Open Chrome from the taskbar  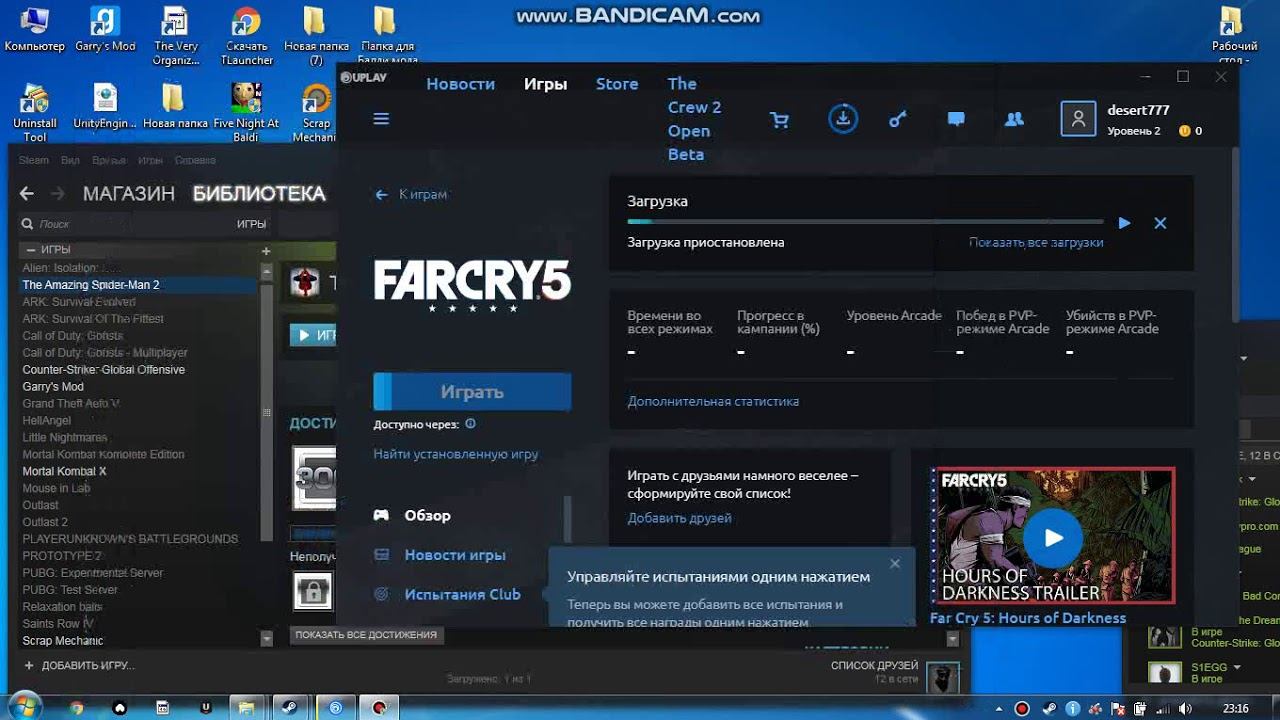pyautogui.click(x=77, y=707)
